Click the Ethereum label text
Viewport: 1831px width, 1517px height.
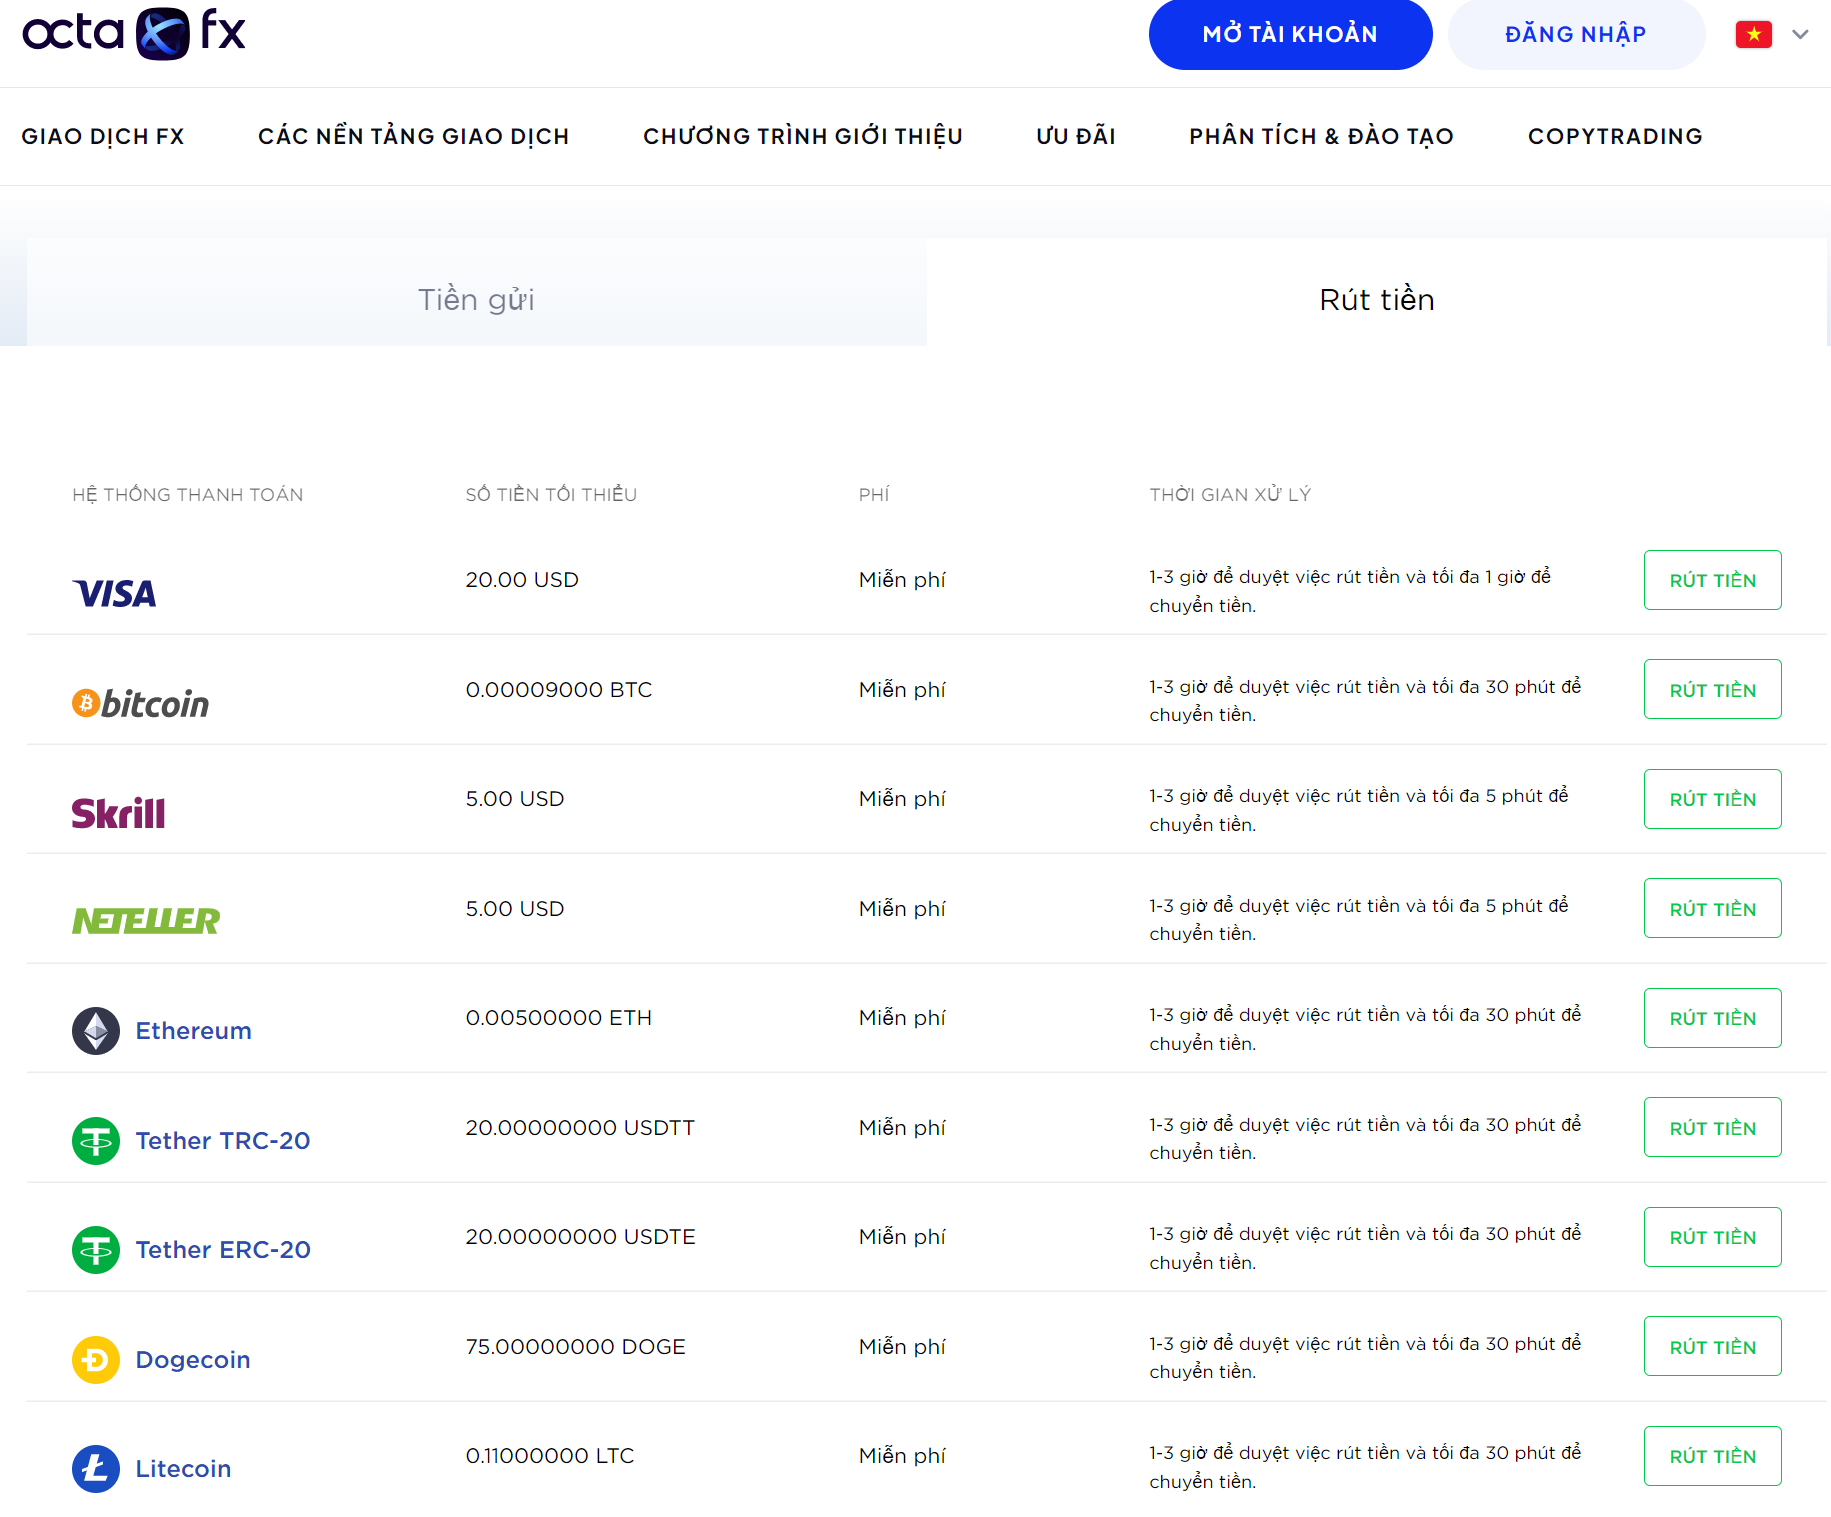point(194,1031)
